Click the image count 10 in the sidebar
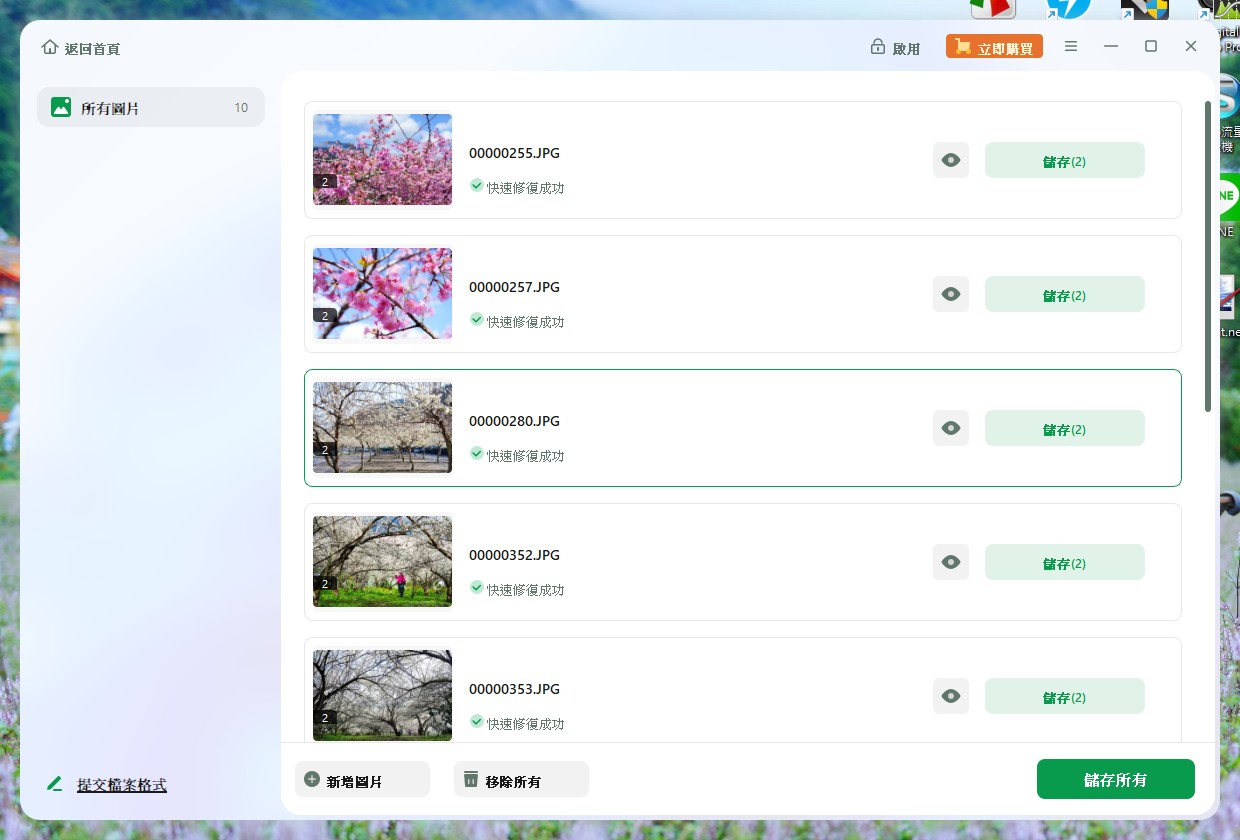This screenshot has height=840, width=1240. [x=241, y=107]
